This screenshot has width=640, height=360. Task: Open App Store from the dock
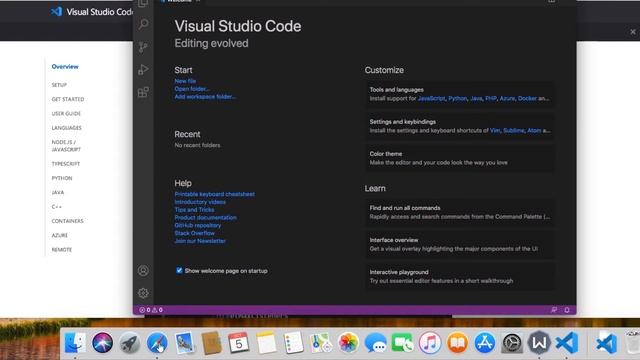(485, 342)
